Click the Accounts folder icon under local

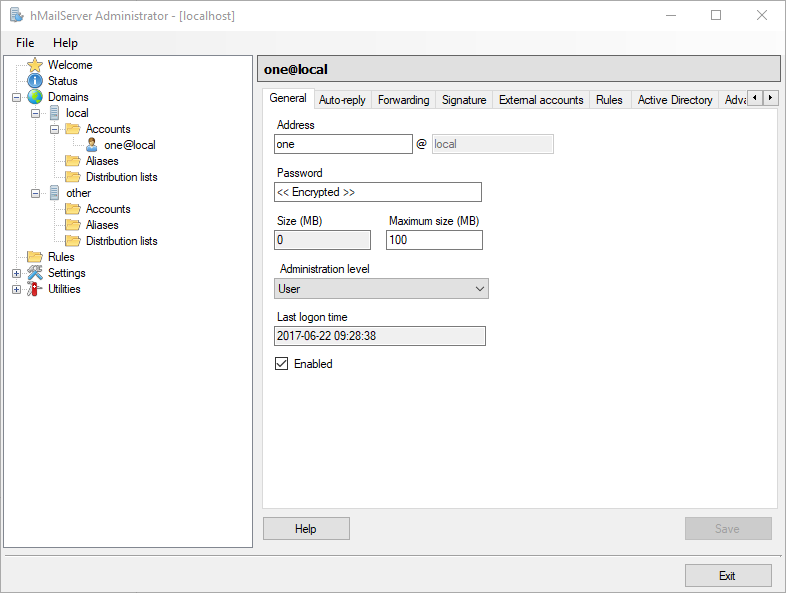click(x=73, y=129)
